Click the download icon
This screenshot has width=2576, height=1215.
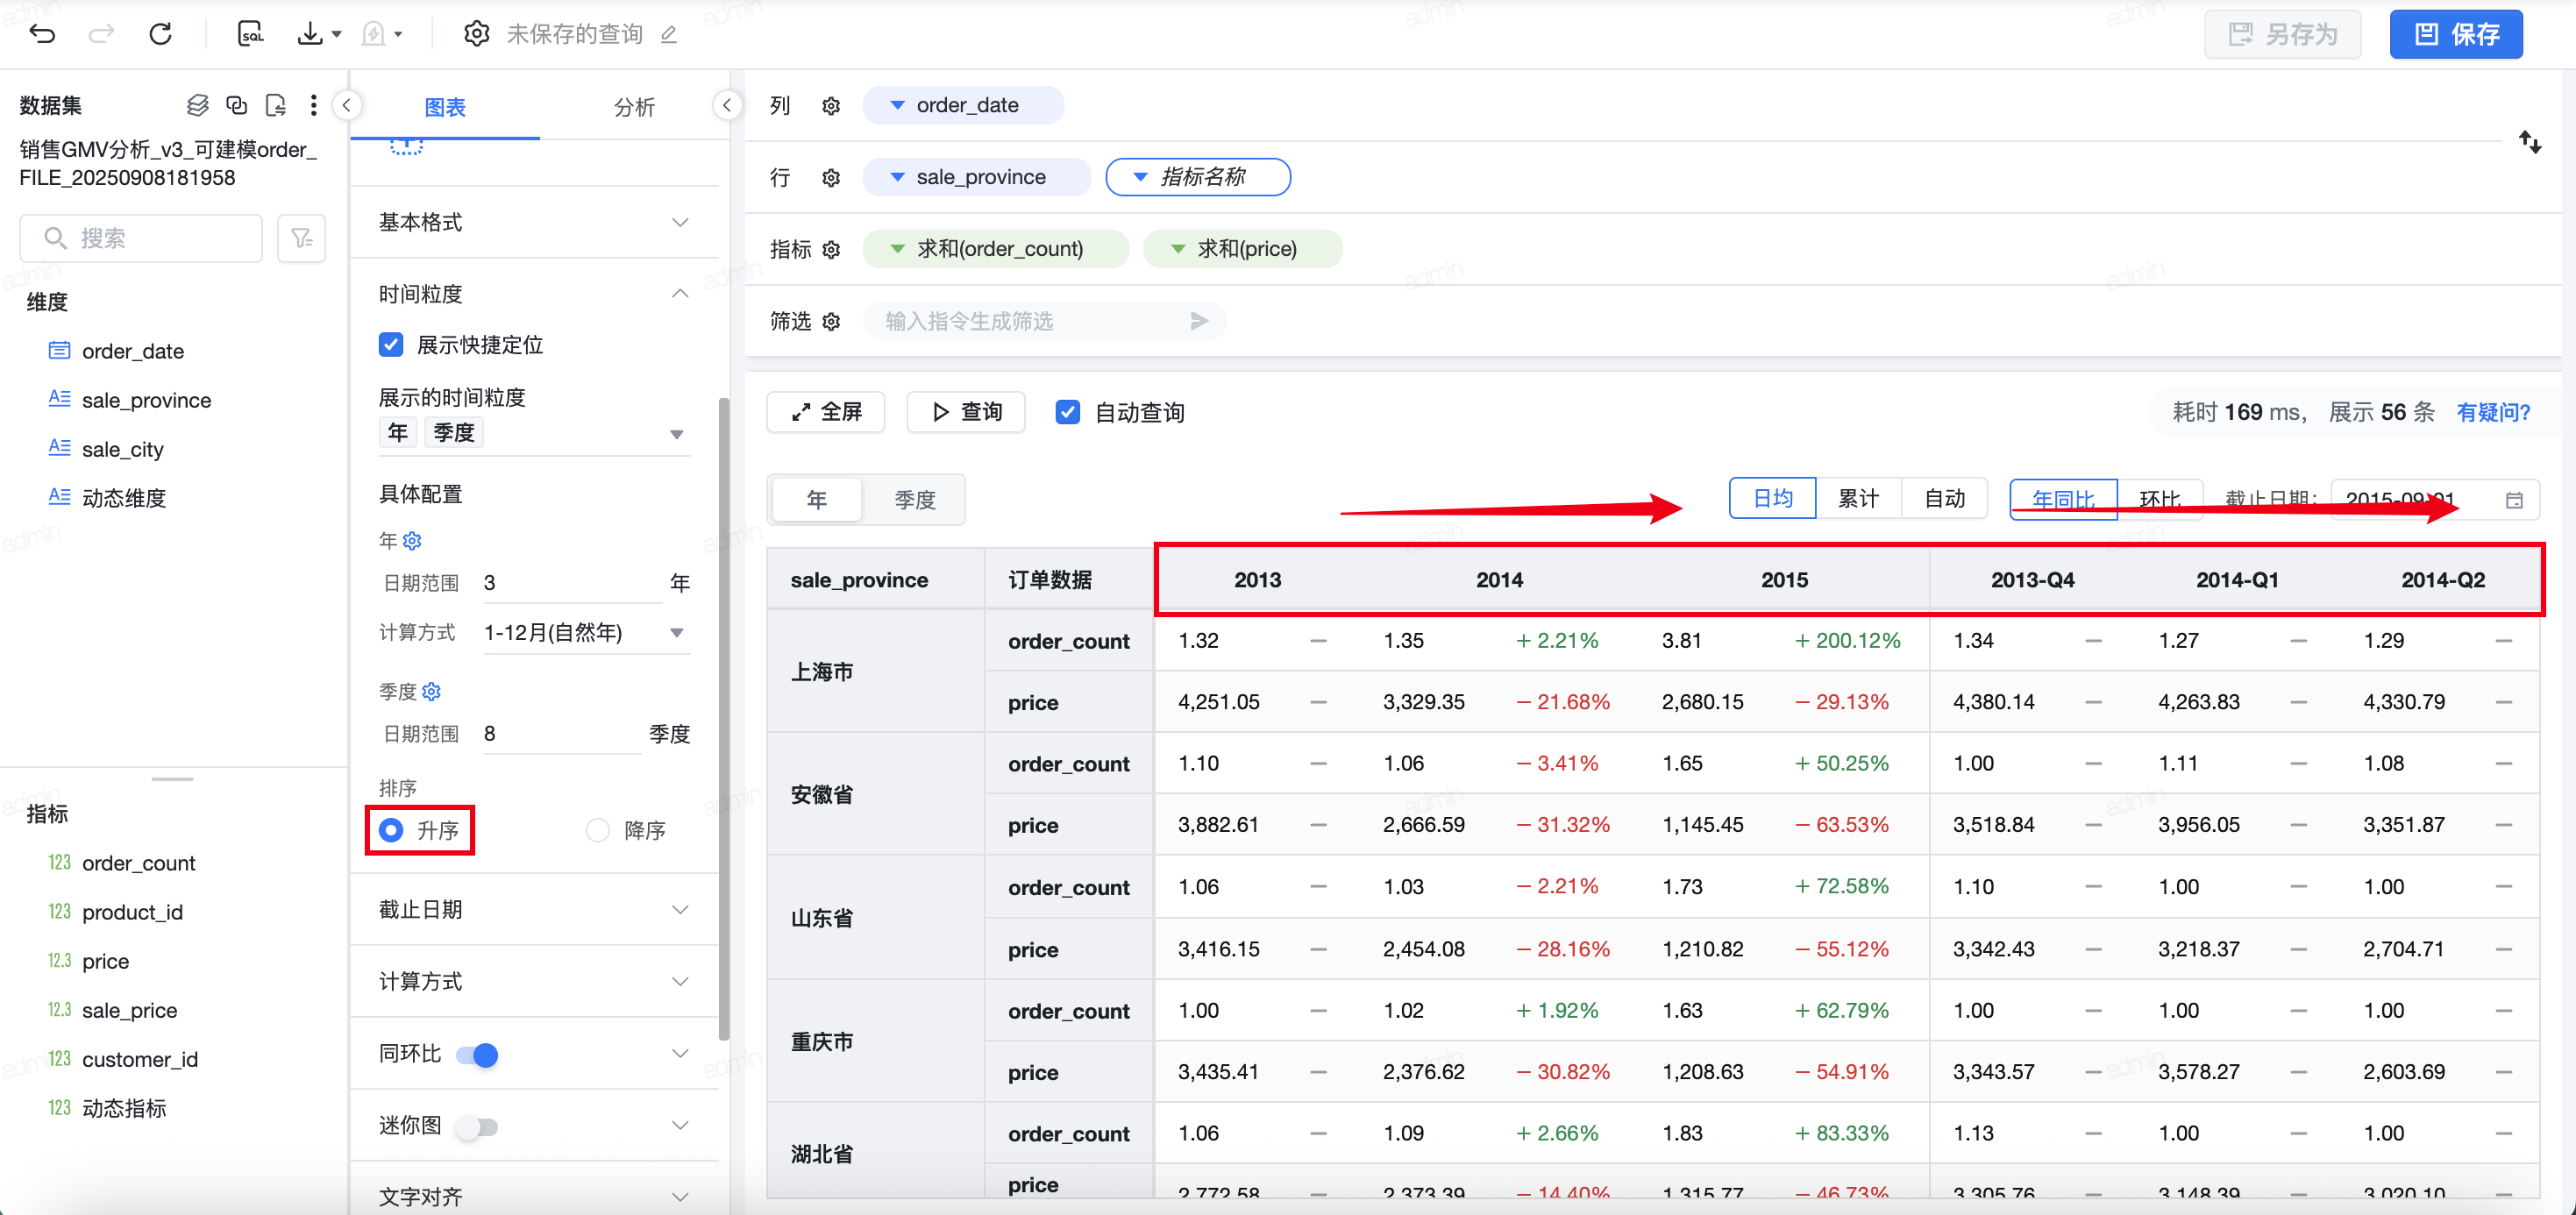(x=310, y=34)
